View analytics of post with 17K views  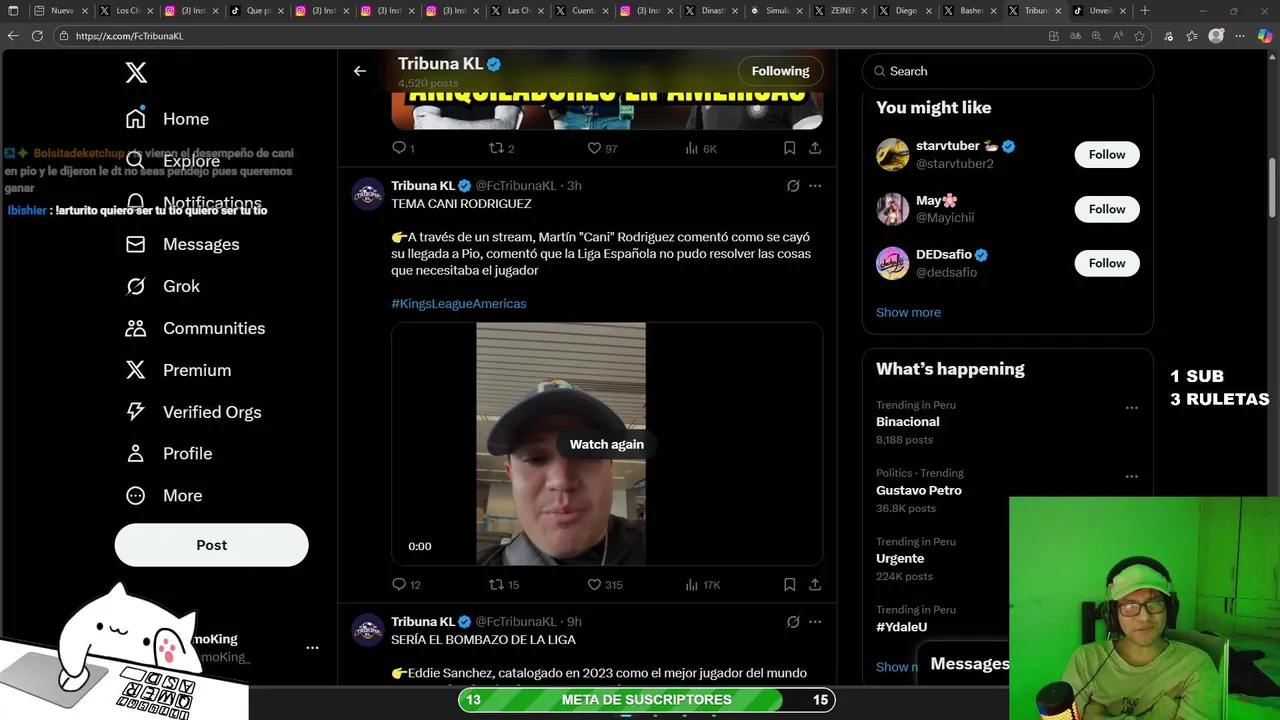703,584
